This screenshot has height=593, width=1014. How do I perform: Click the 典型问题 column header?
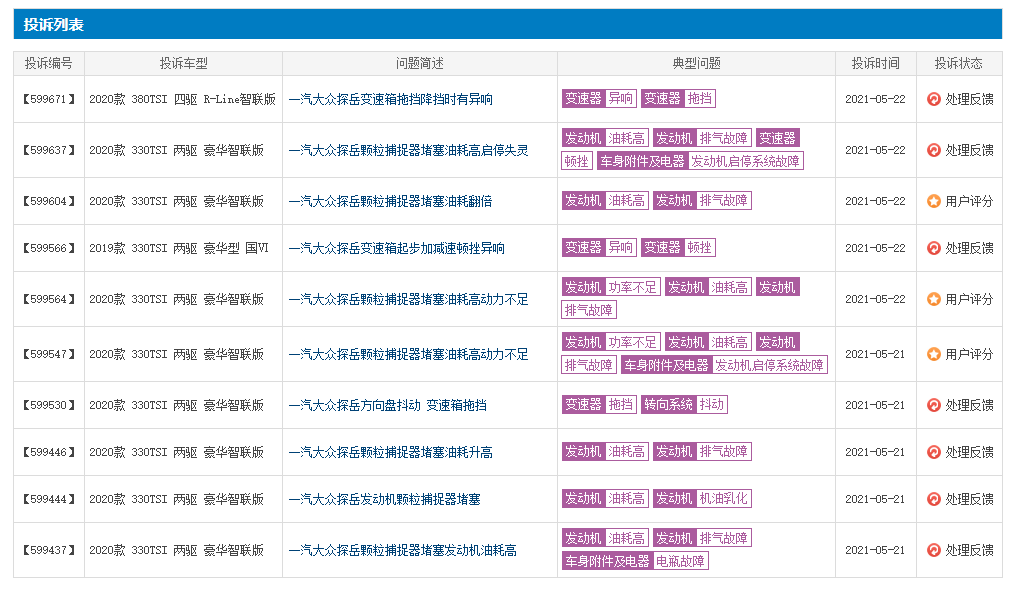tap(696, 63)
